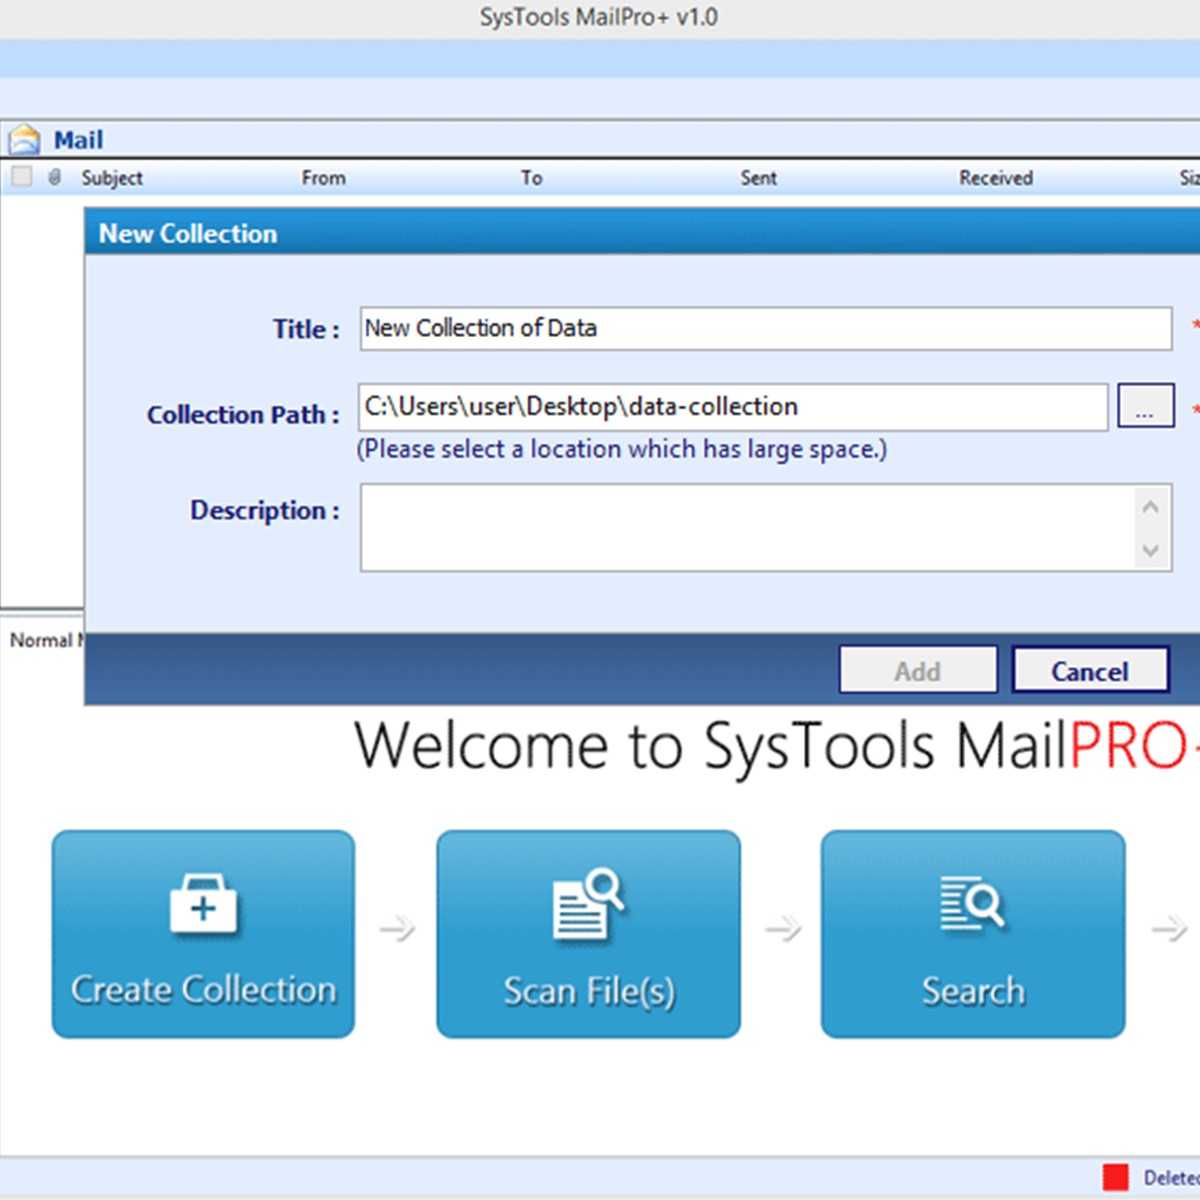Screen dimensions: 1200x1200
Task: Open the Search tile
Action: pos(972,934)
